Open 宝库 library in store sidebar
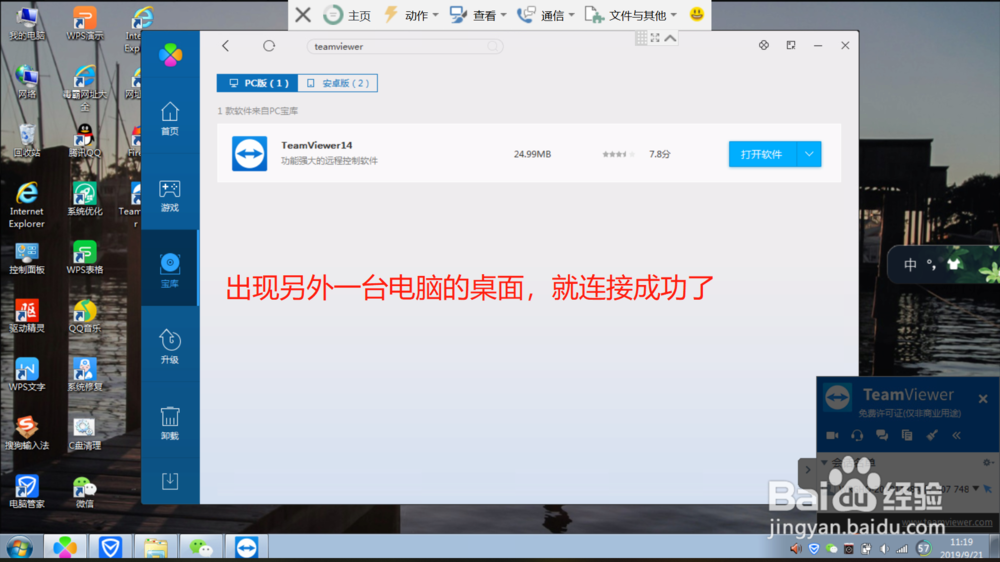 coord(170,270)
